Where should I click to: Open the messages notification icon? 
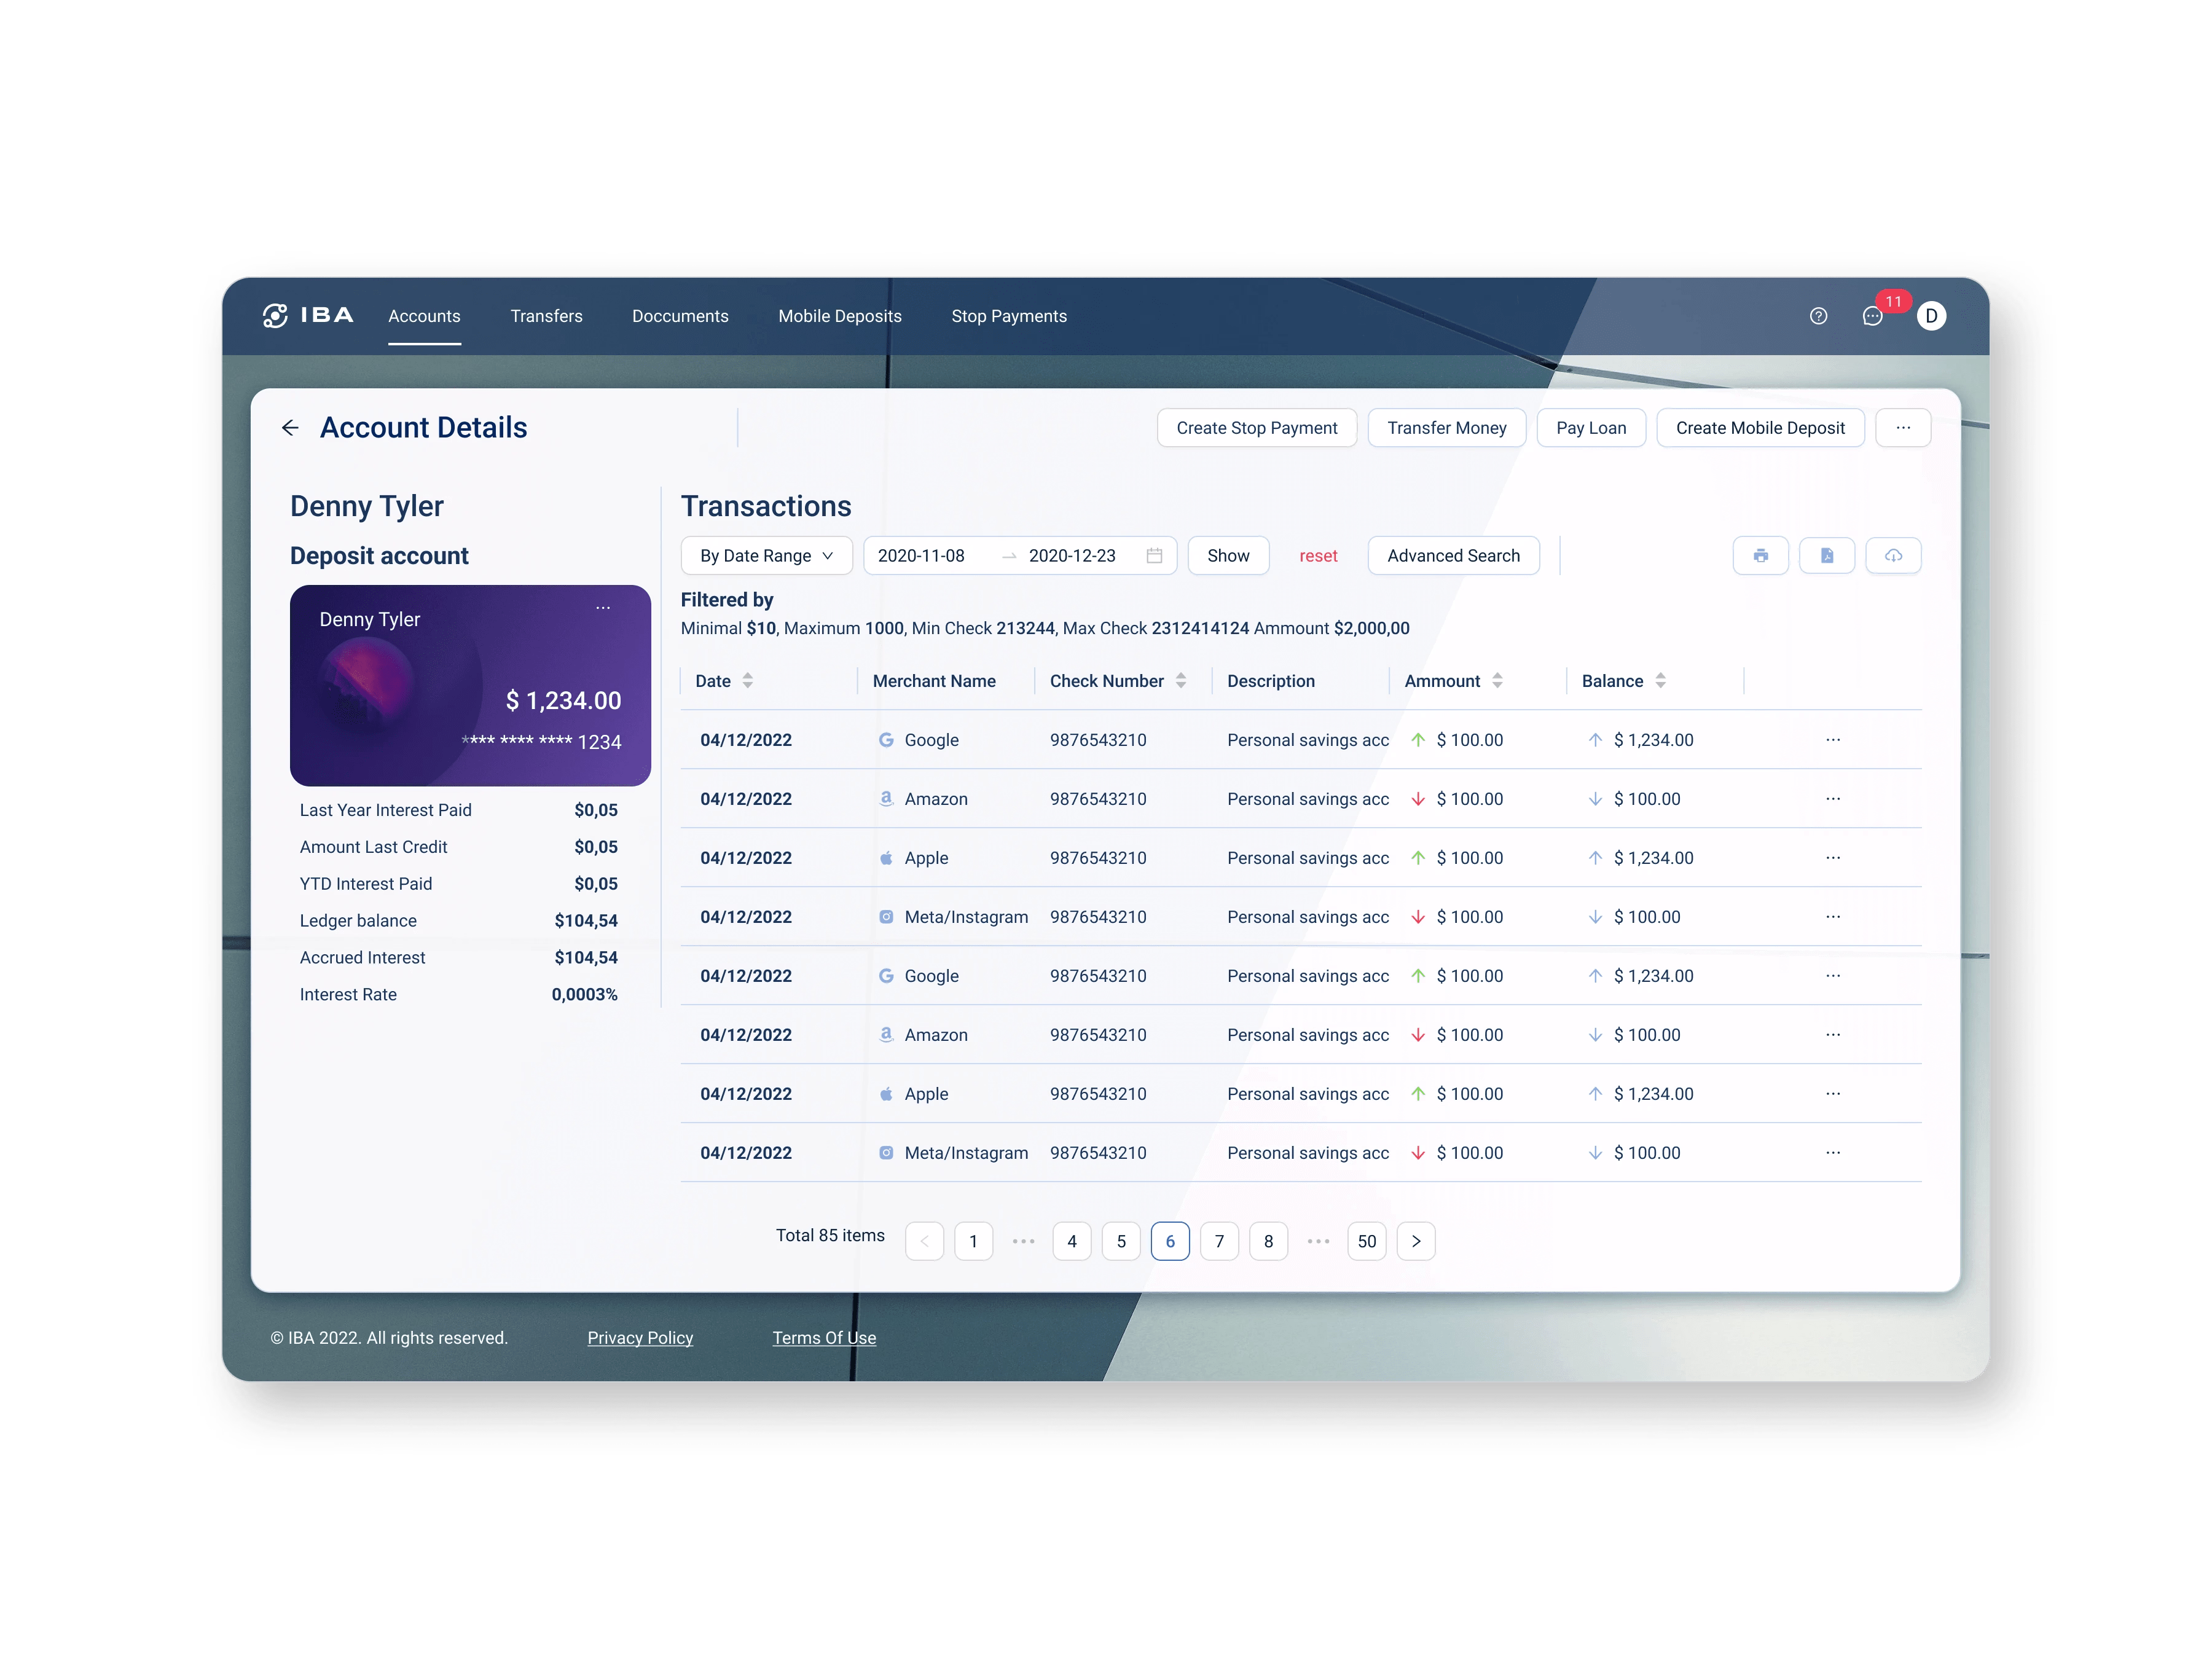click(1873, 317)
